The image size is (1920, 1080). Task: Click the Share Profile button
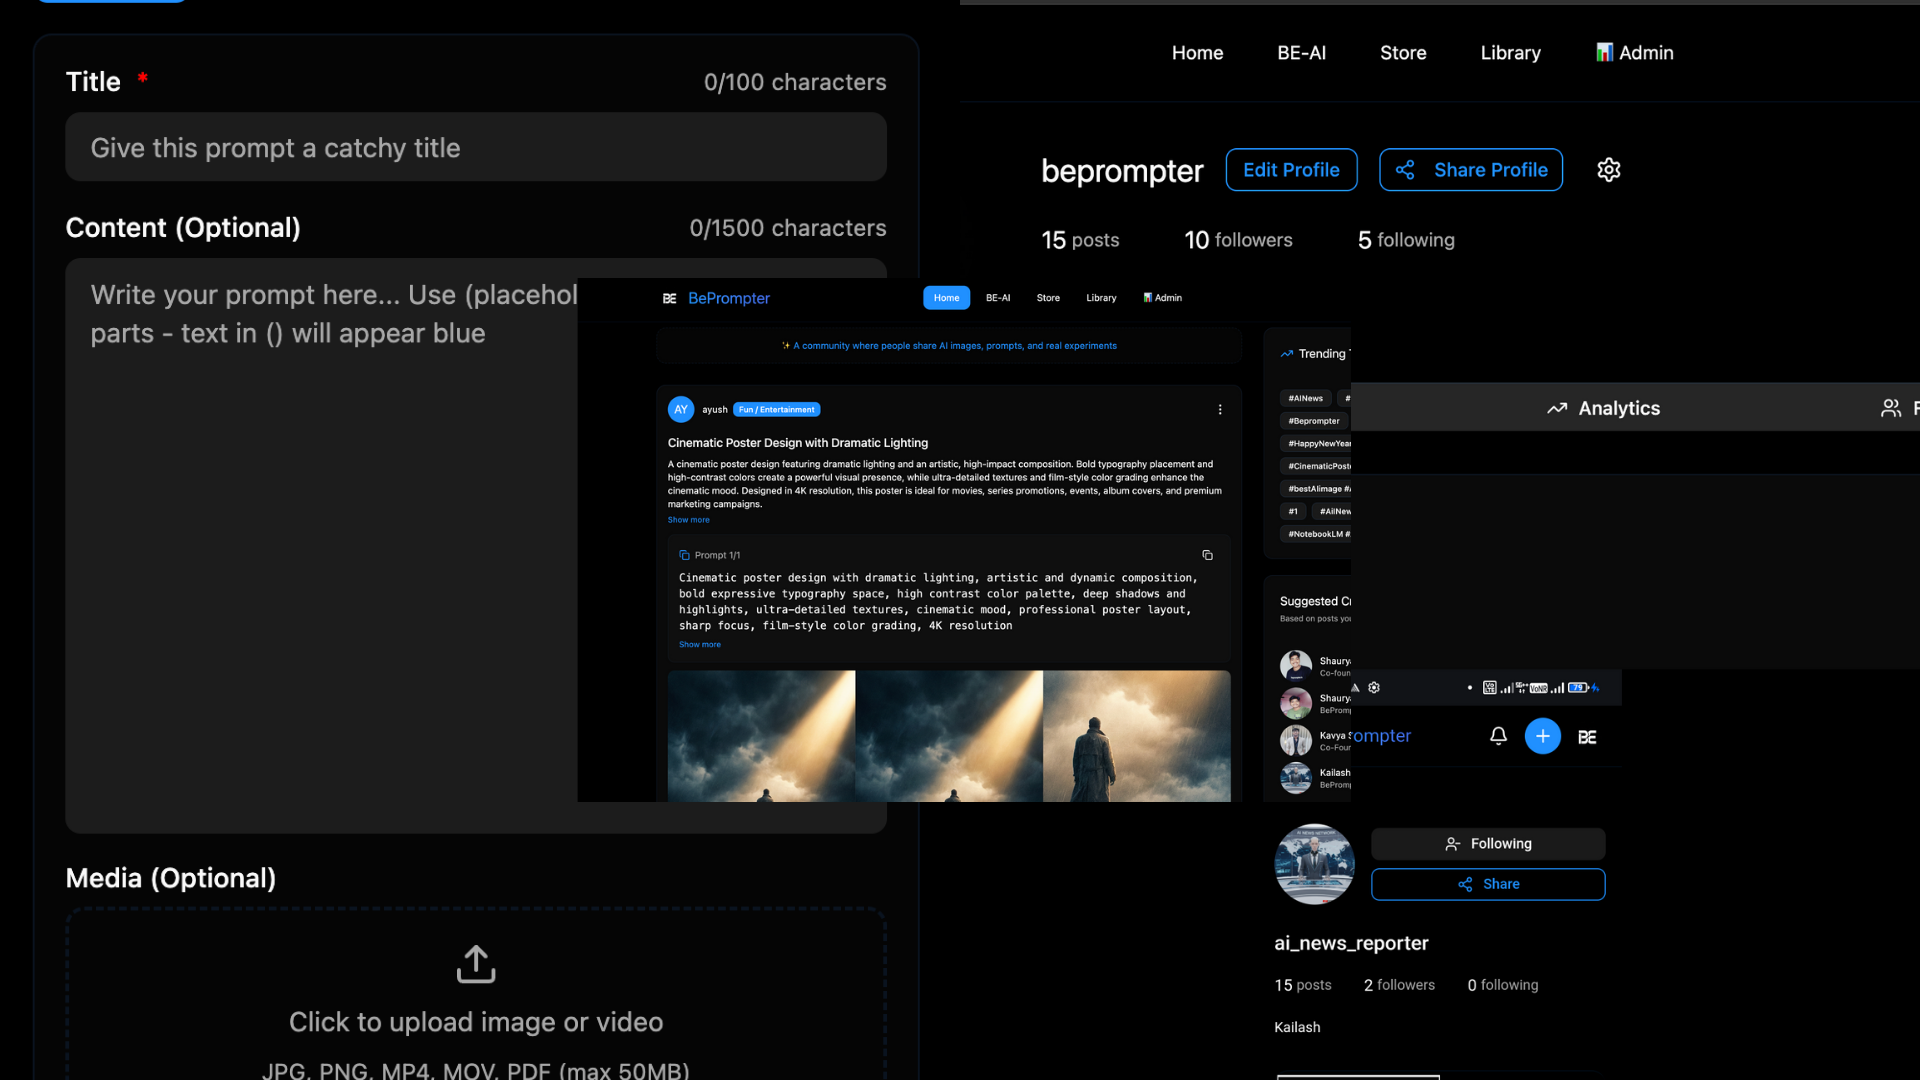[1470, 170]
